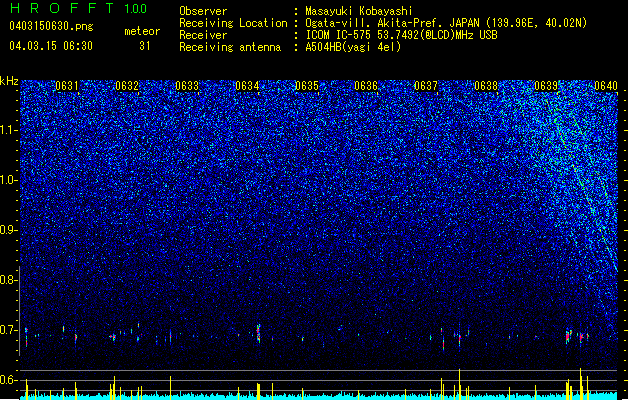The image size is (629, 400).
Task: Click the 0636 time marker
Action: 366,86
